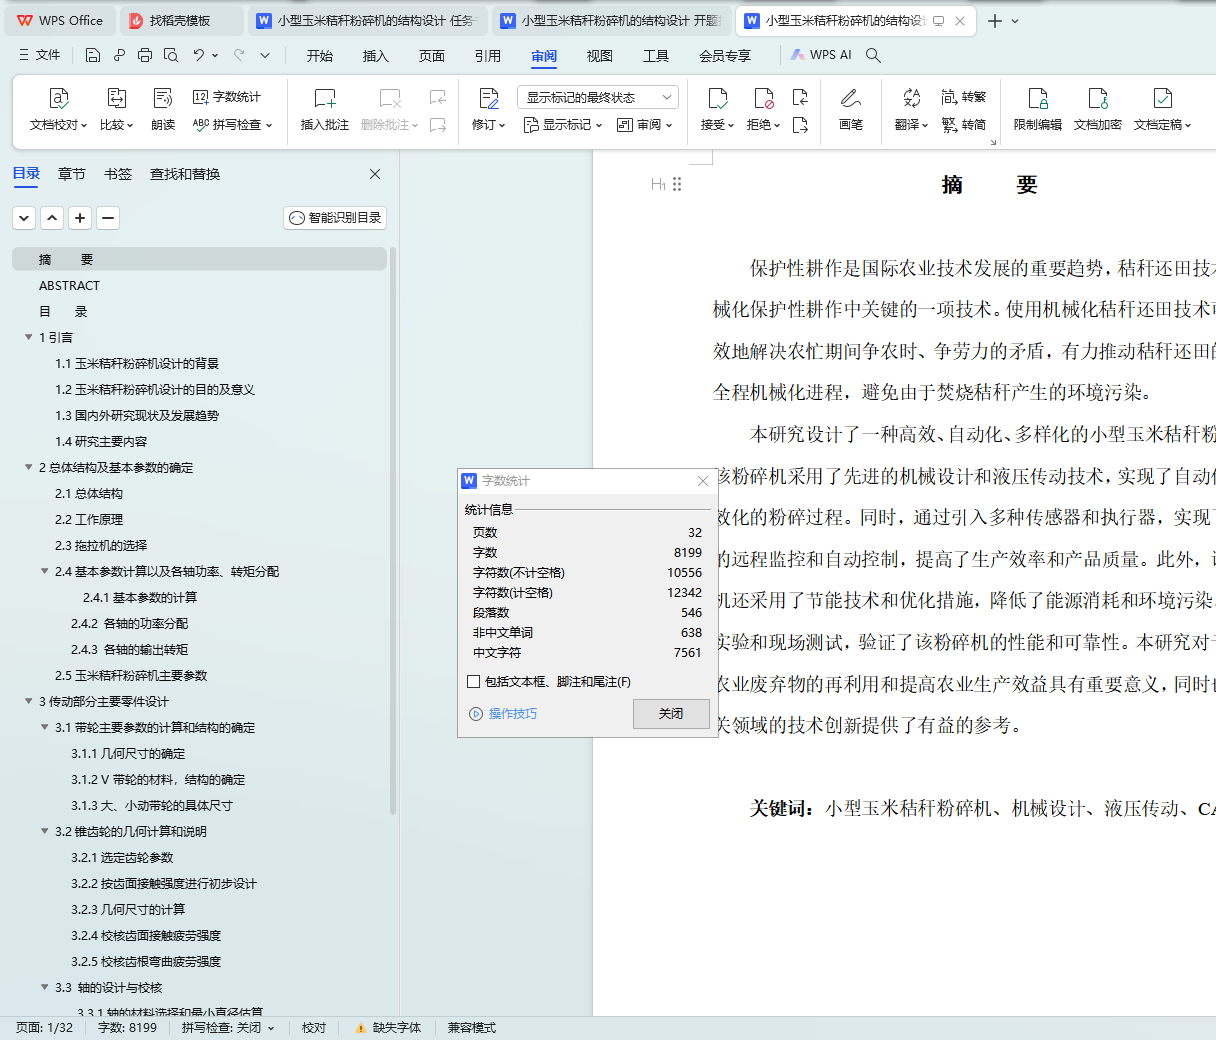Click 文档定稿 finalize document

pos(1162,110)
